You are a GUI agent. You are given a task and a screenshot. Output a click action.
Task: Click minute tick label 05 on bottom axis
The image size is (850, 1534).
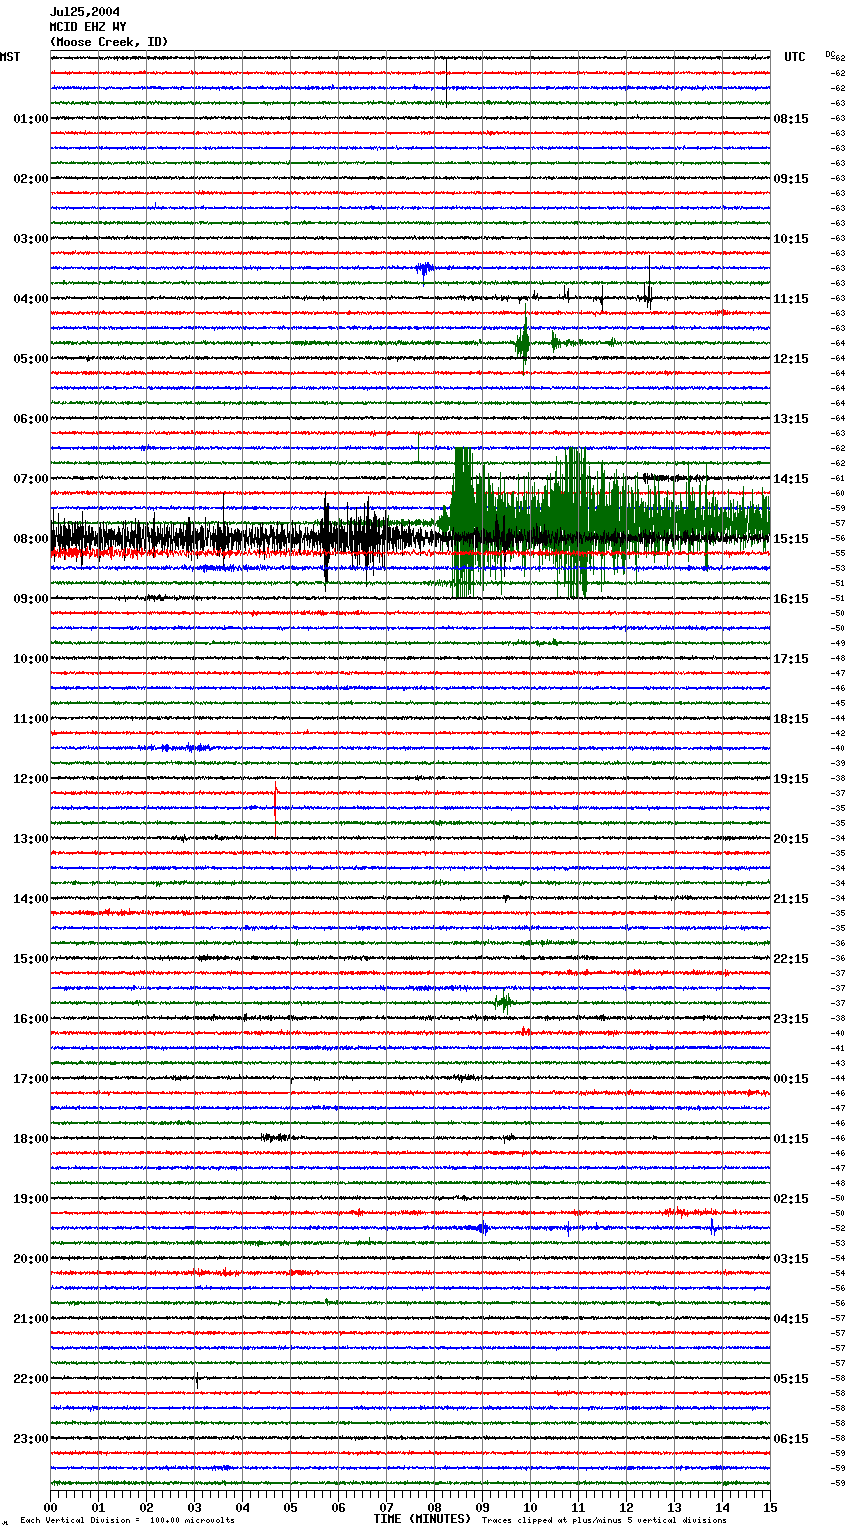[x=291, y=1507]
